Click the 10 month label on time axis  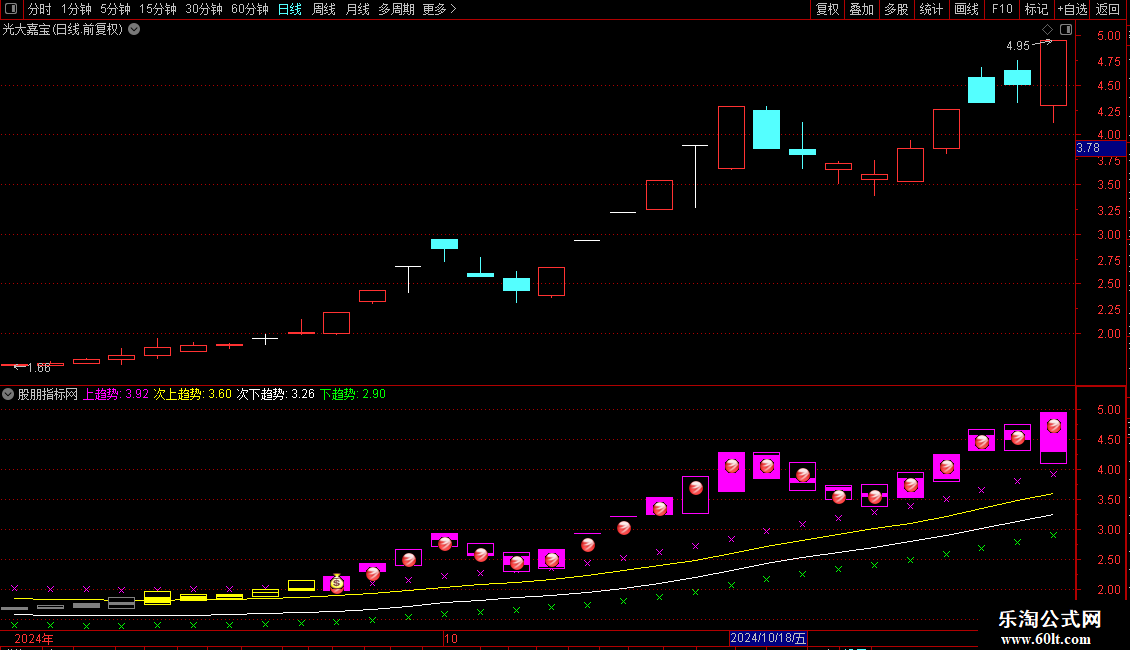(450, 638)
